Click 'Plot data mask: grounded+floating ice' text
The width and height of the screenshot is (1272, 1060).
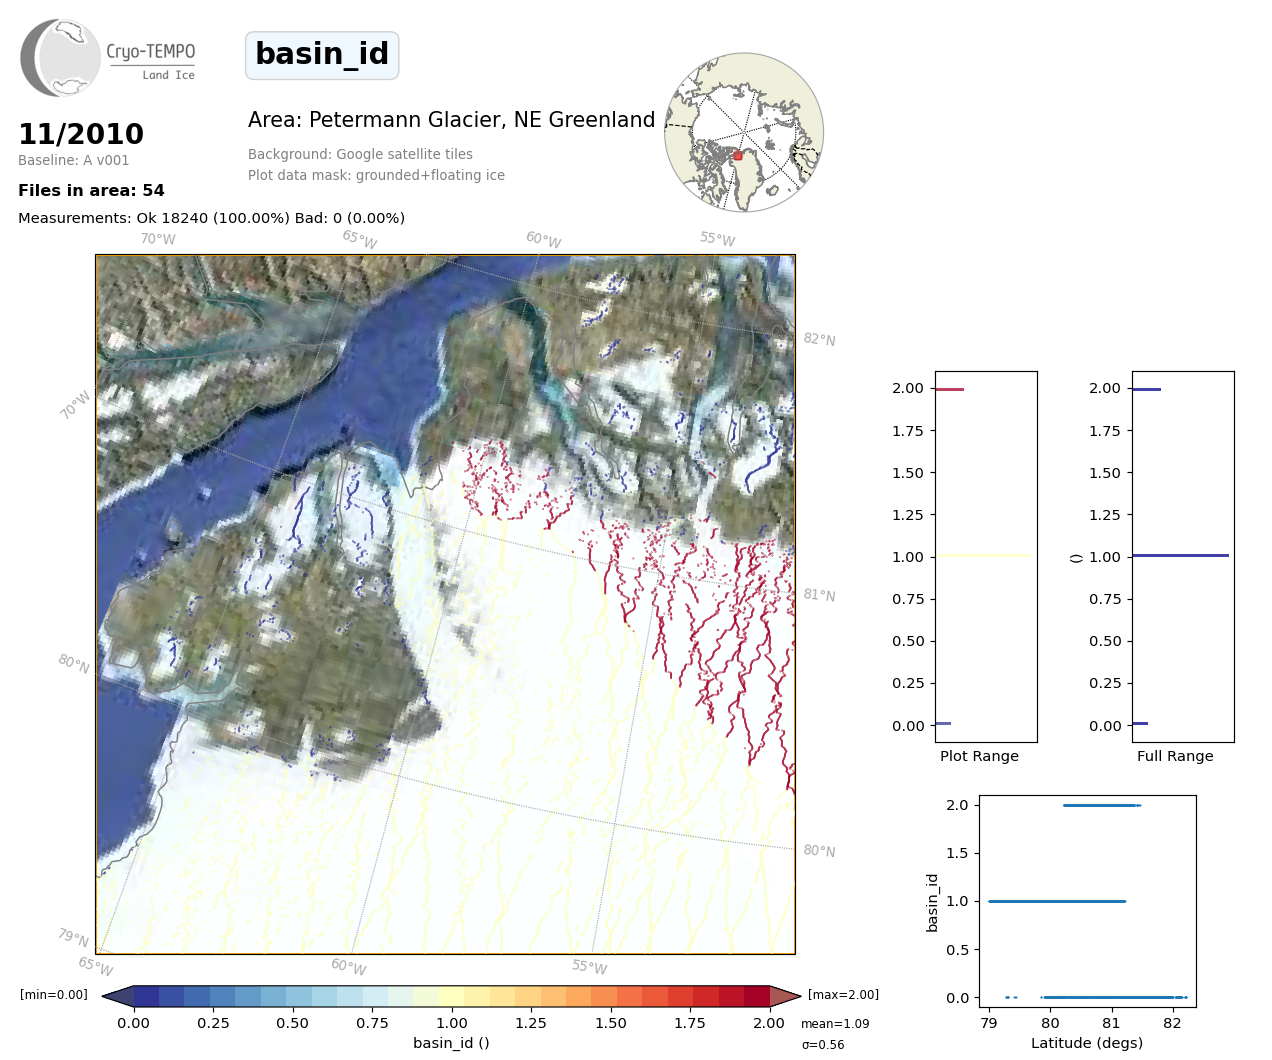(376, 175)
